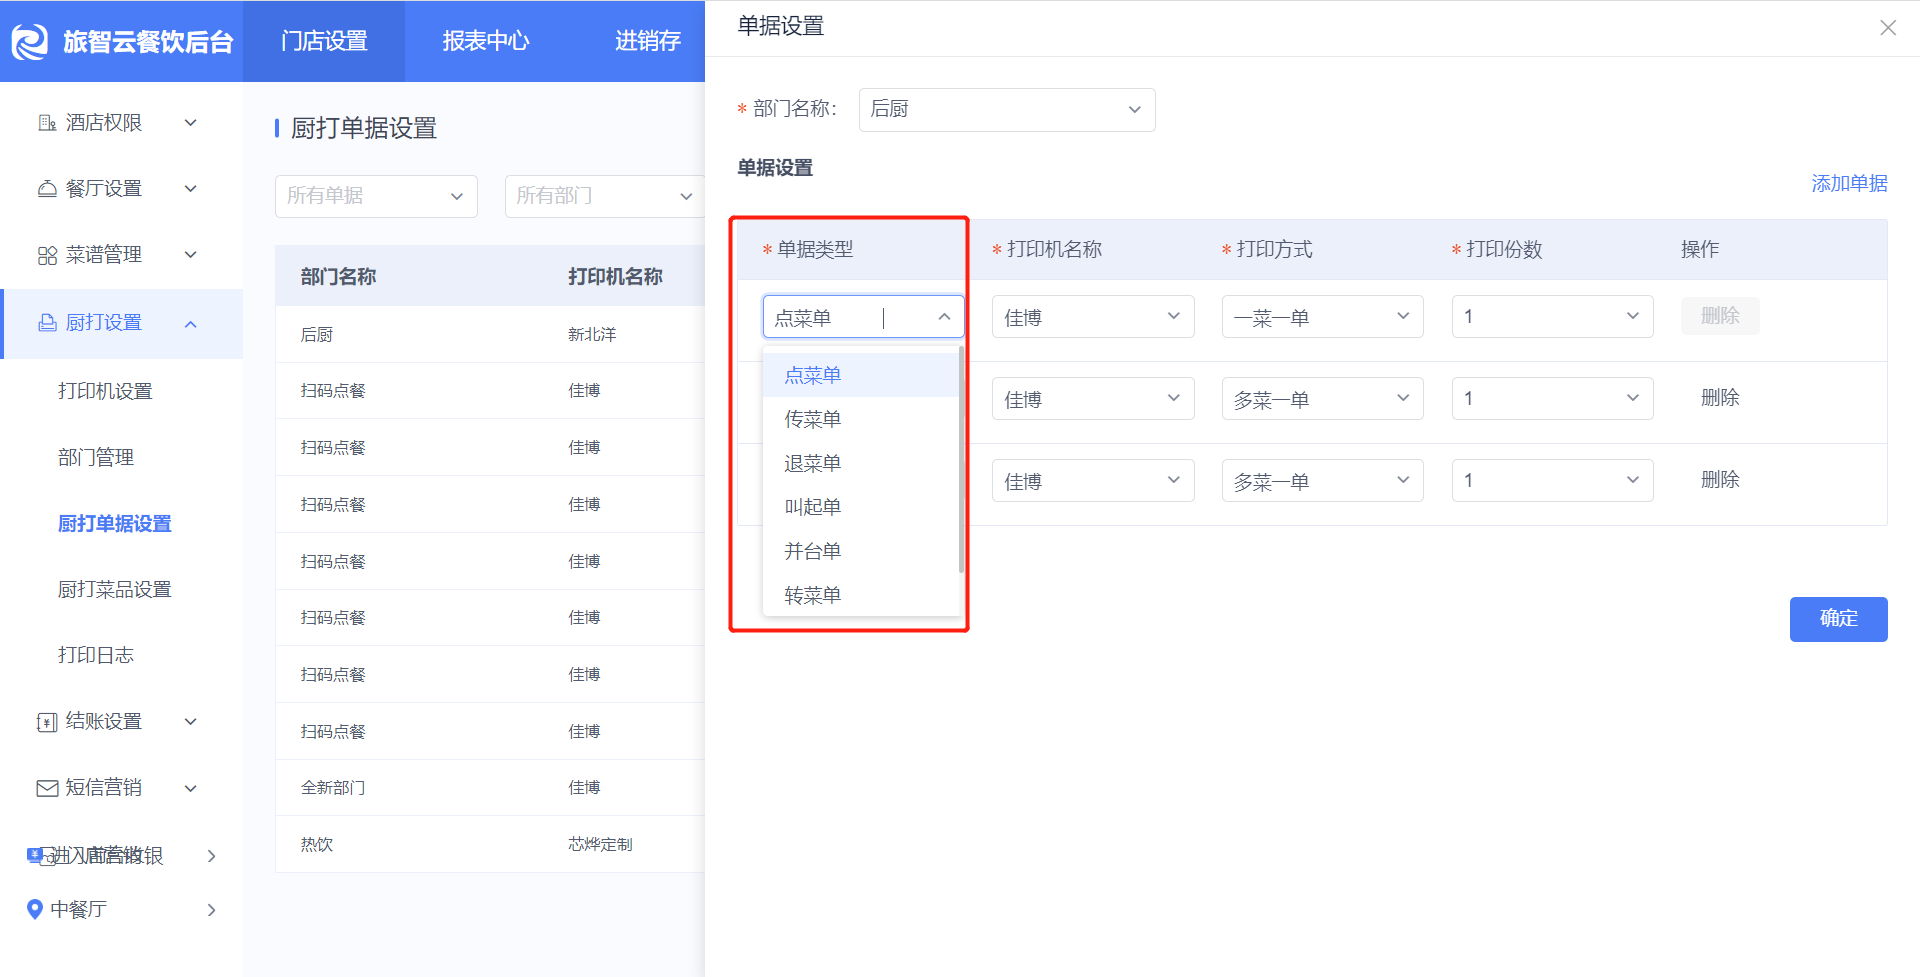Viewport: 1920px width, 977px height.
Task: Expand the 餐厅设置 menu chevron
Action: (x=191, y=189)
